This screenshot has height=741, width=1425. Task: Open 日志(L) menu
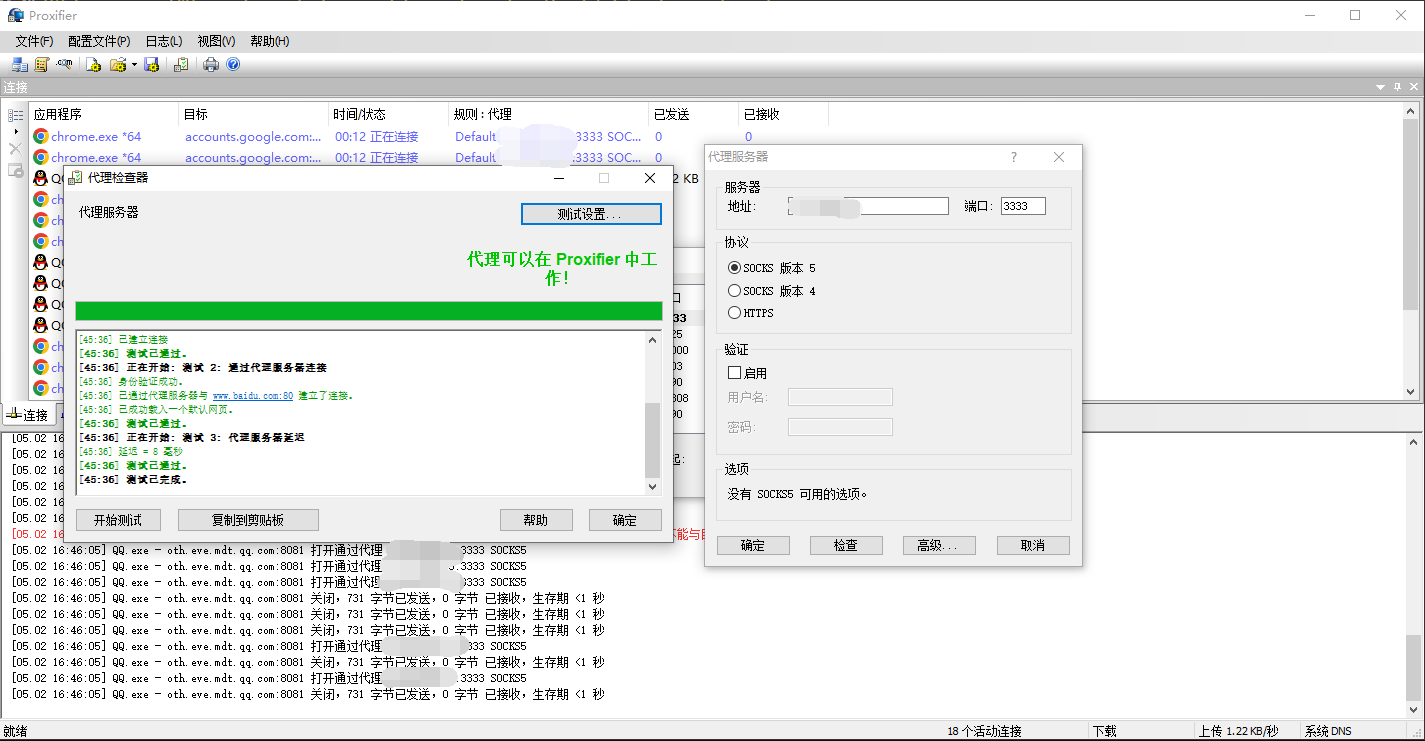click(x=164, y=41)
